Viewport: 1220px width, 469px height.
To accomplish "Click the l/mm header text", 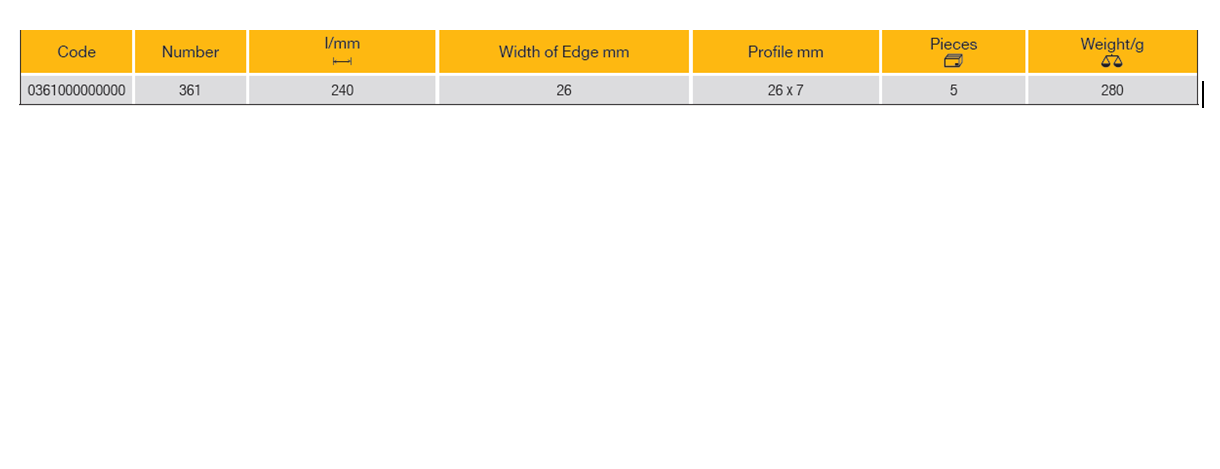I will click(342, 44).
